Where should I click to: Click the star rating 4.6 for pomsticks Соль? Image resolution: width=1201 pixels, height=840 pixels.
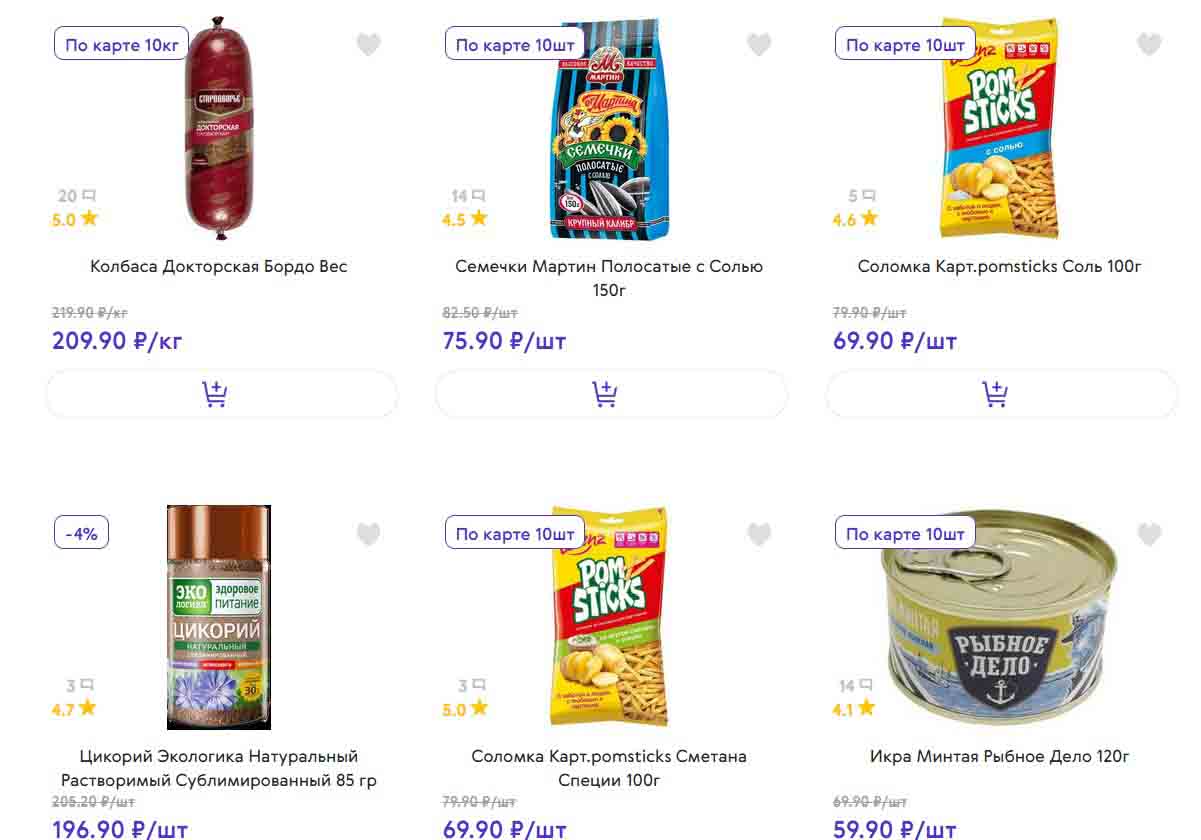pos(855,219)
